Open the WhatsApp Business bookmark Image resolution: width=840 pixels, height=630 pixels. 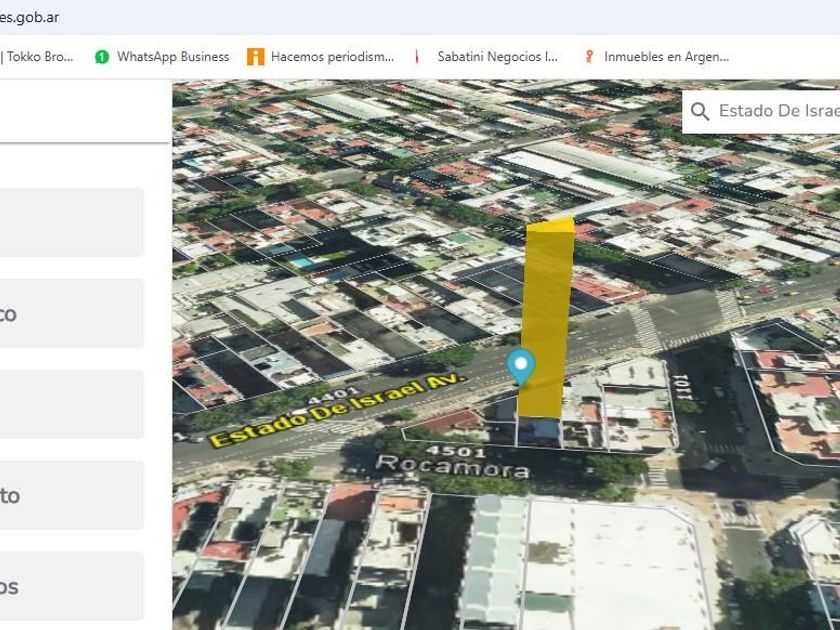(172, 57)
